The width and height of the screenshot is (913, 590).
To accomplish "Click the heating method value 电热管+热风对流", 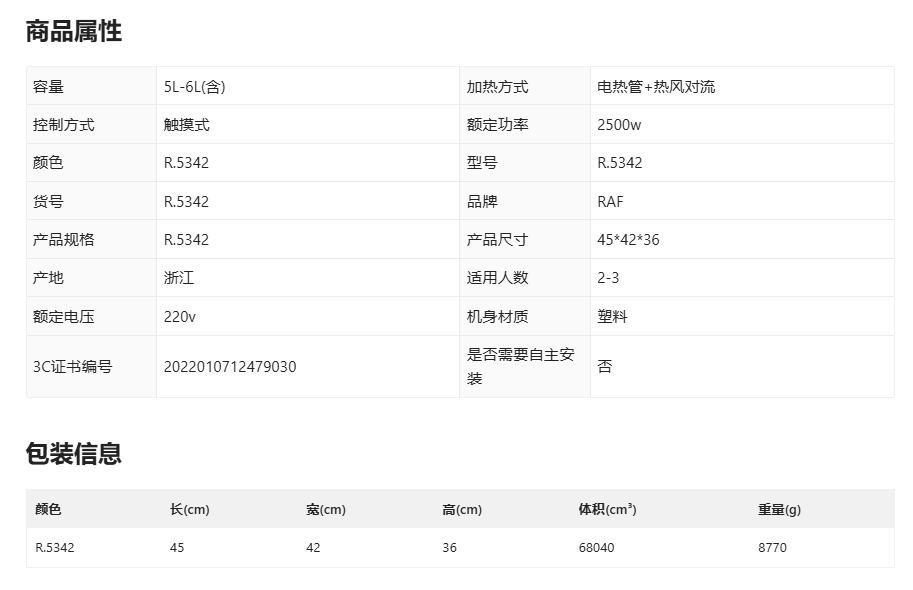I will [x=656, y=87].
